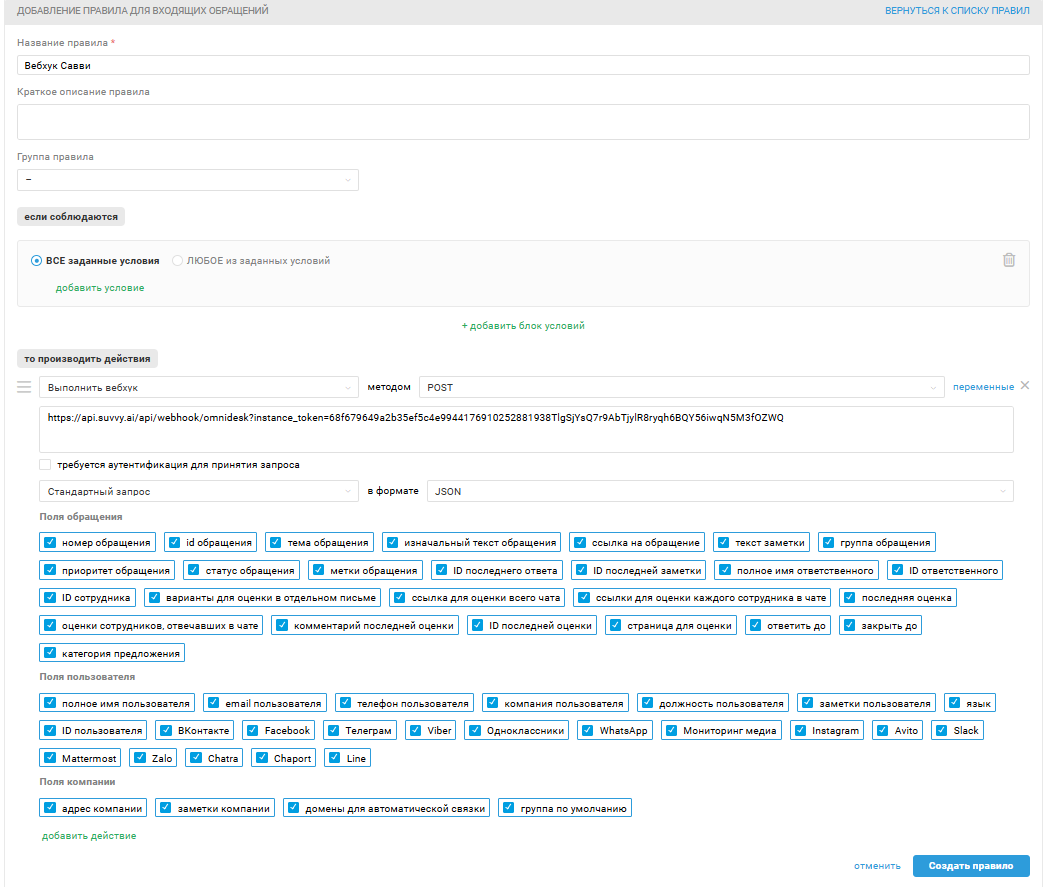This screenshot has height=887, width=1051.
Task: Expand the 'Выполнить вебхук' action dropdown
Action: click(198, 387)
